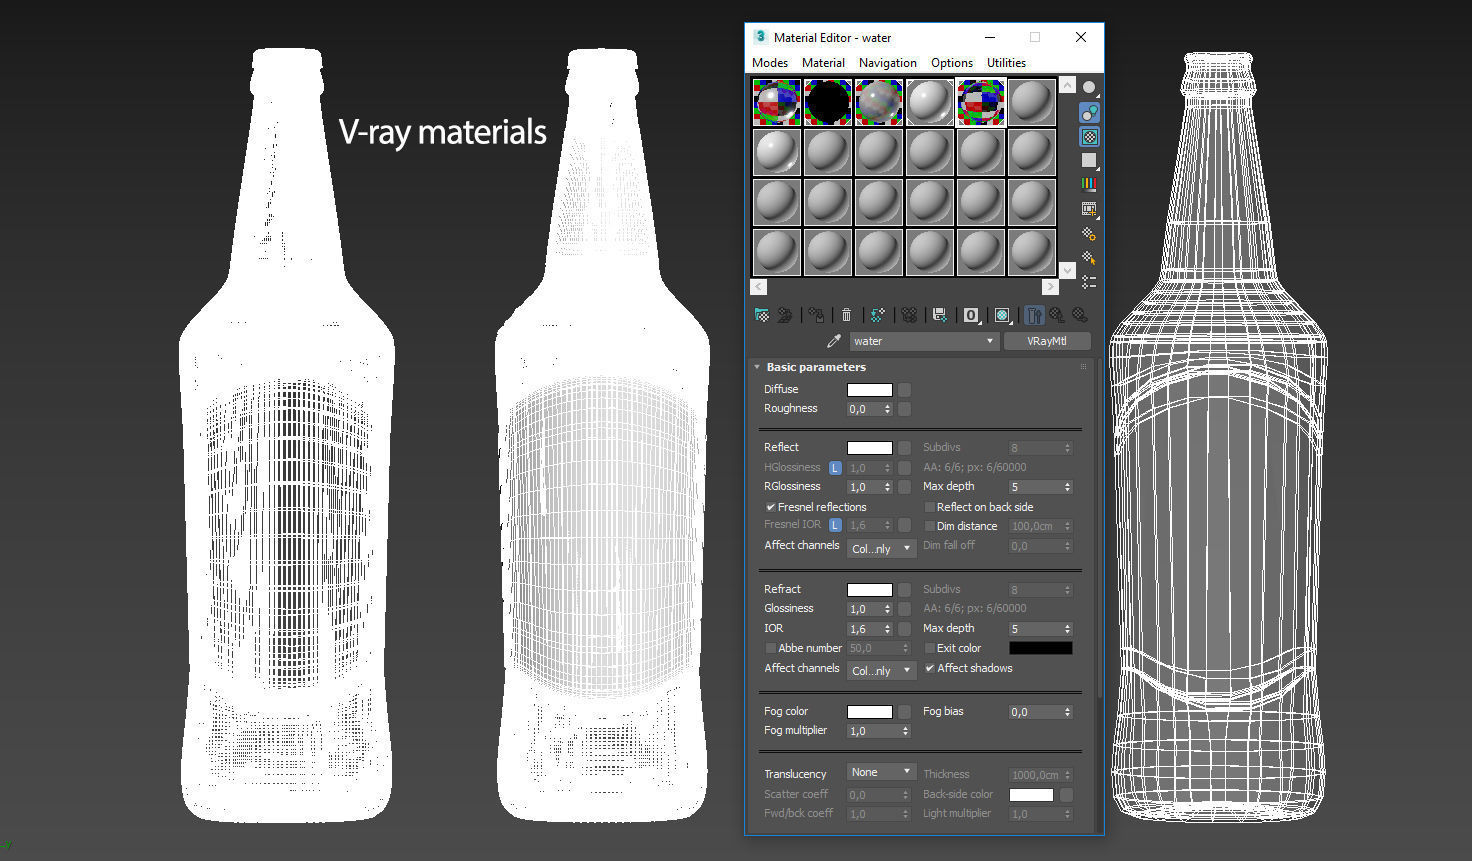Uncheck Affect shadows
The width and height of the screenshot is (1472, 861).
point(929,668)
